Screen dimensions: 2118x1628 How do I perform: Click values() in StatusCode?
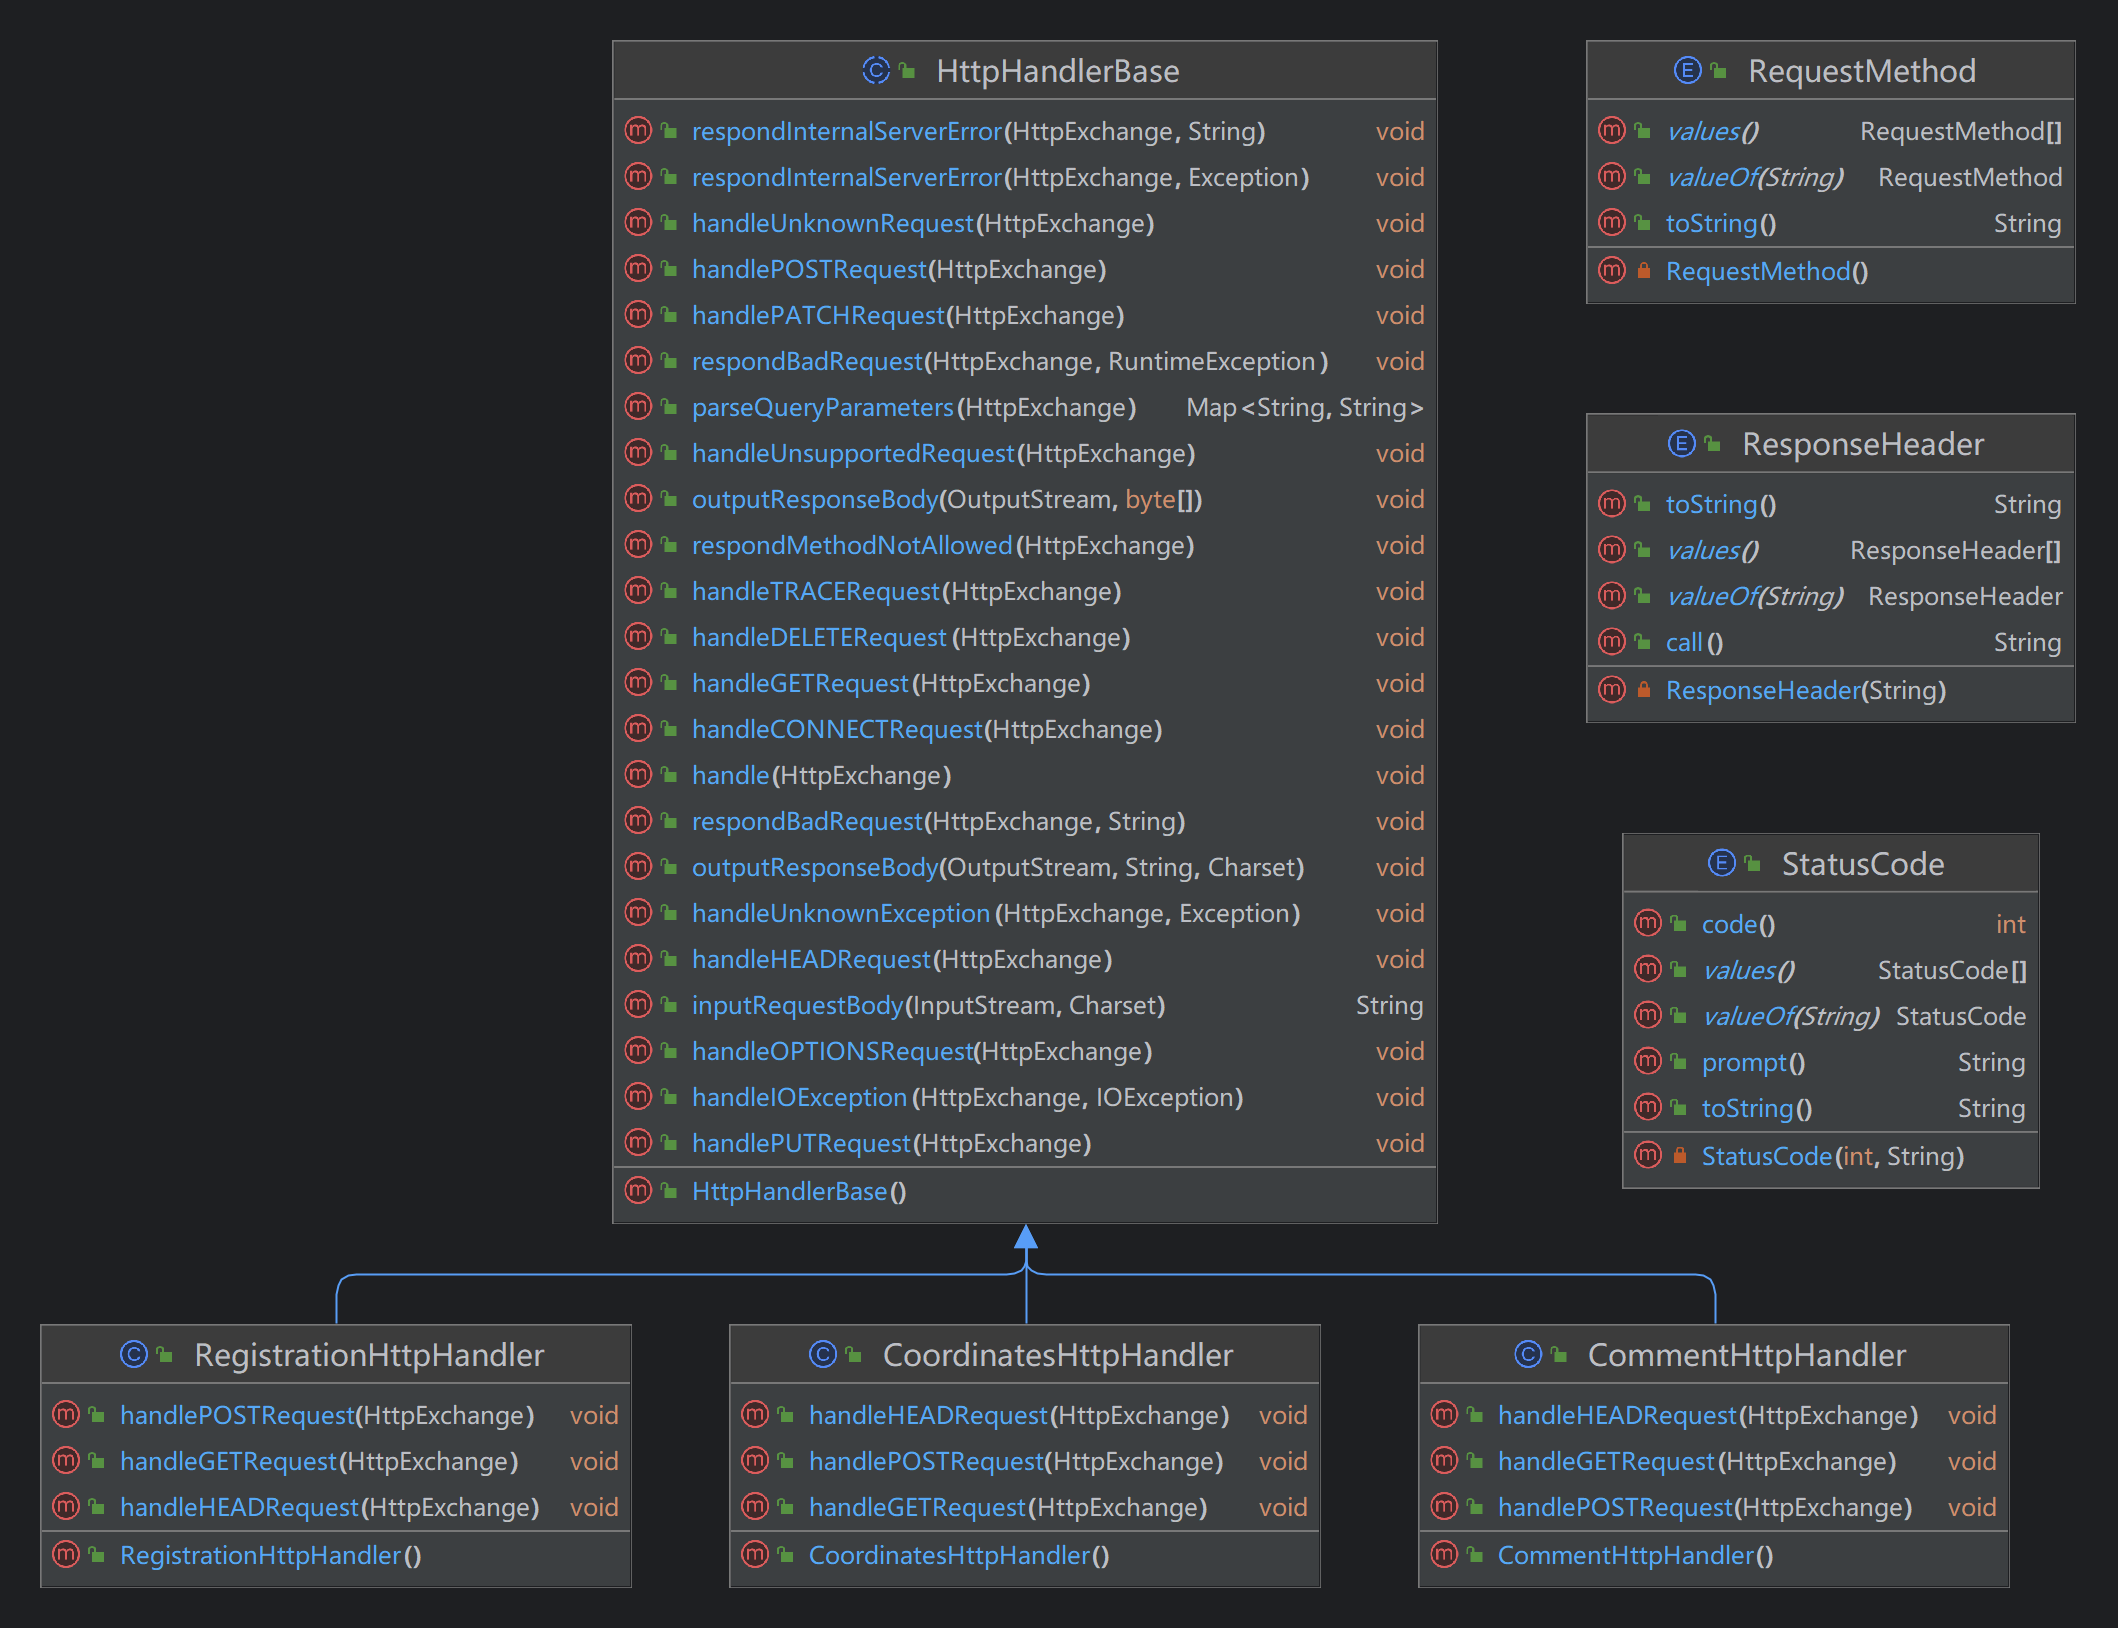[1748, 970]
